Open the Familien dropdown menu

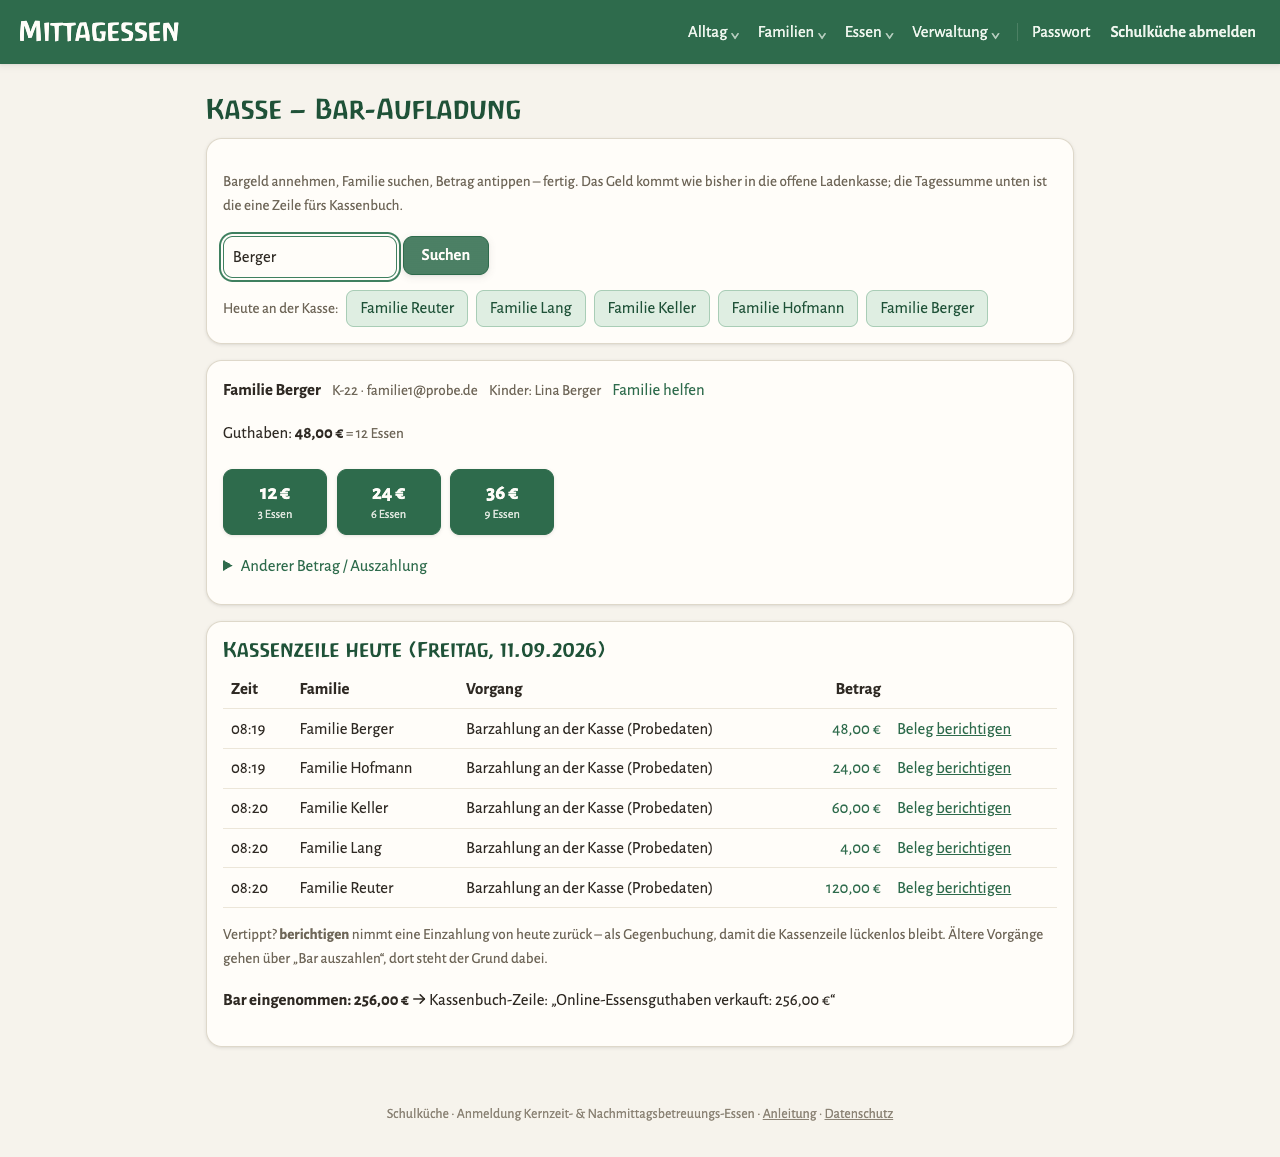(x=791, y=32)
